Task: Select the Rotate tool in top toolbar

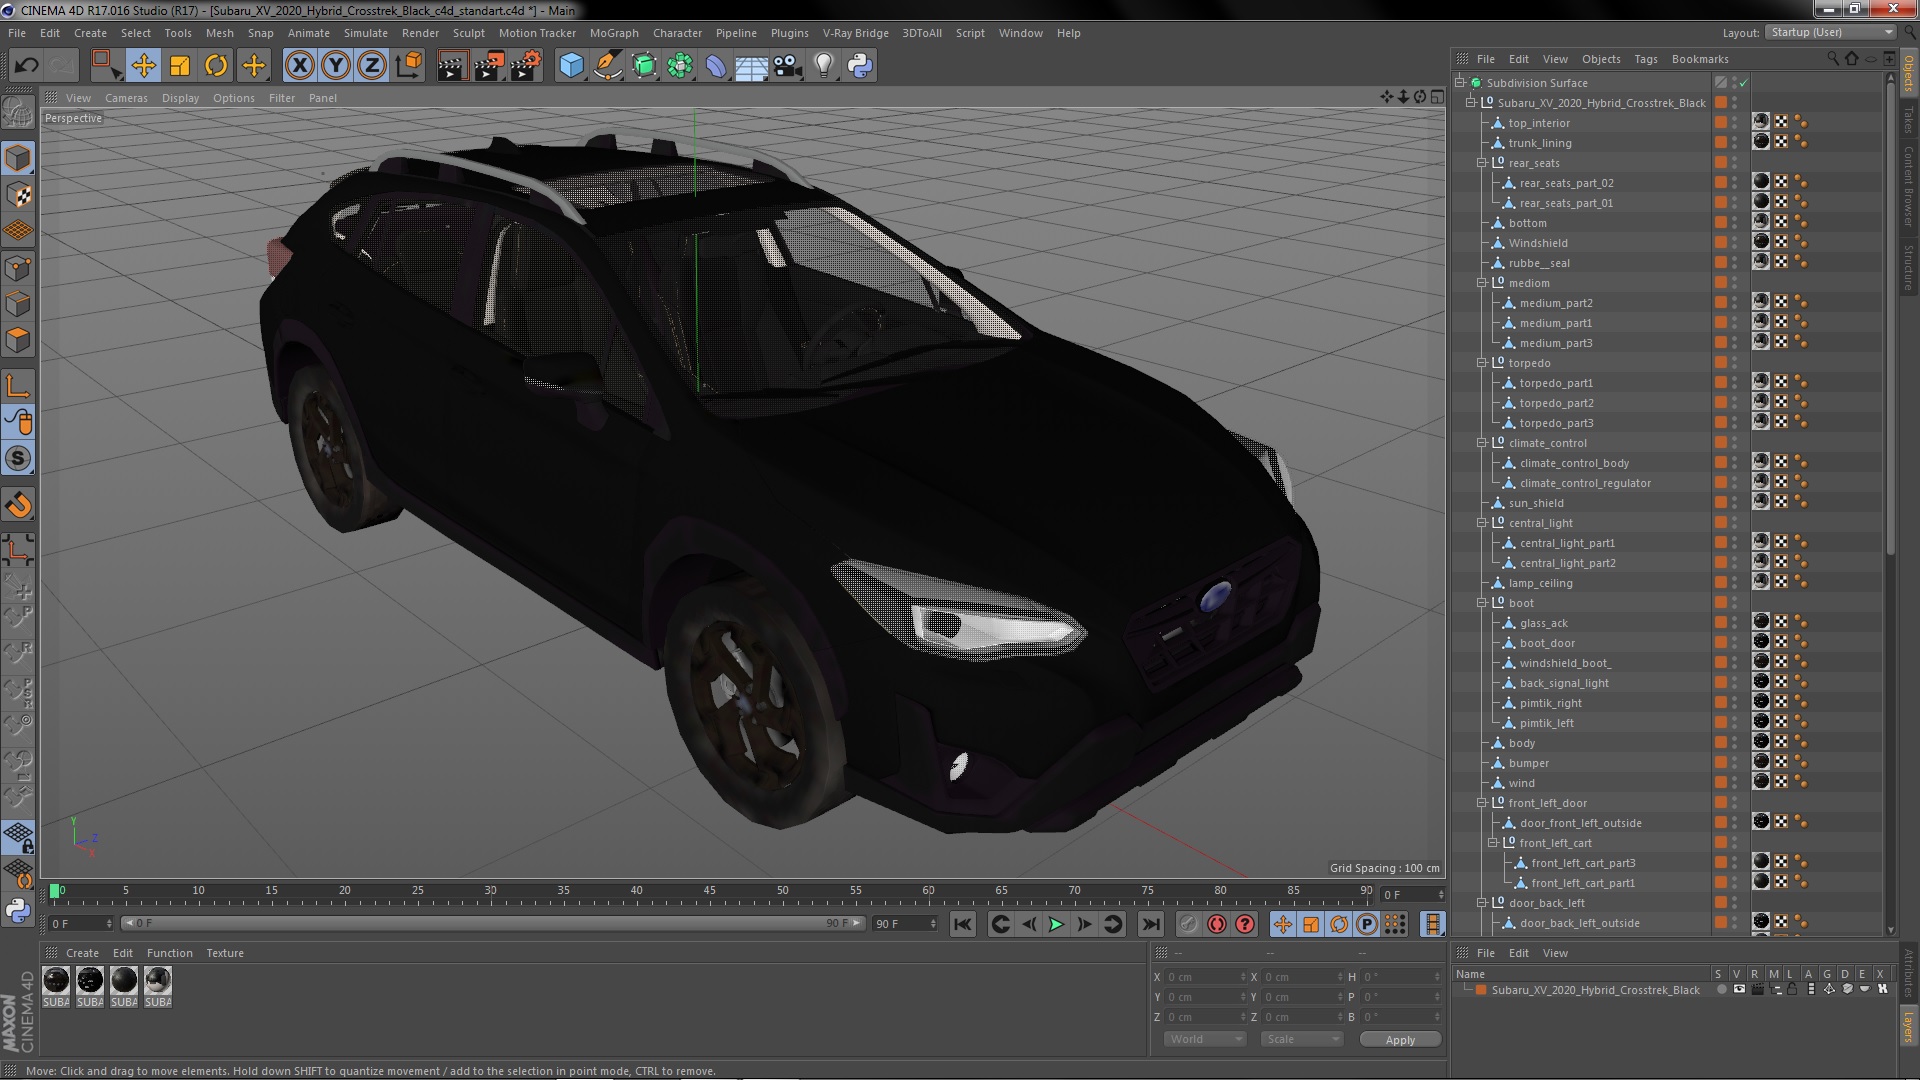Action: point(216,66)
